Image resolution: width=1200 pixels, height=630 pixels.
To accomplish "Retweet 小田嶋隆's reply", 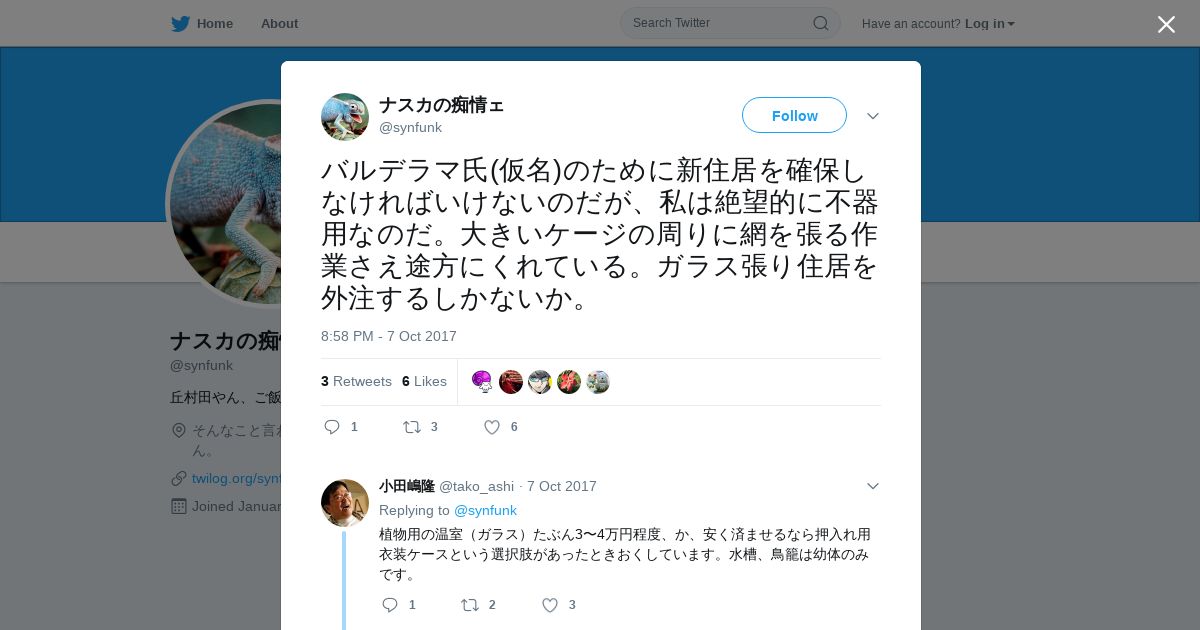I will [470, 605].
